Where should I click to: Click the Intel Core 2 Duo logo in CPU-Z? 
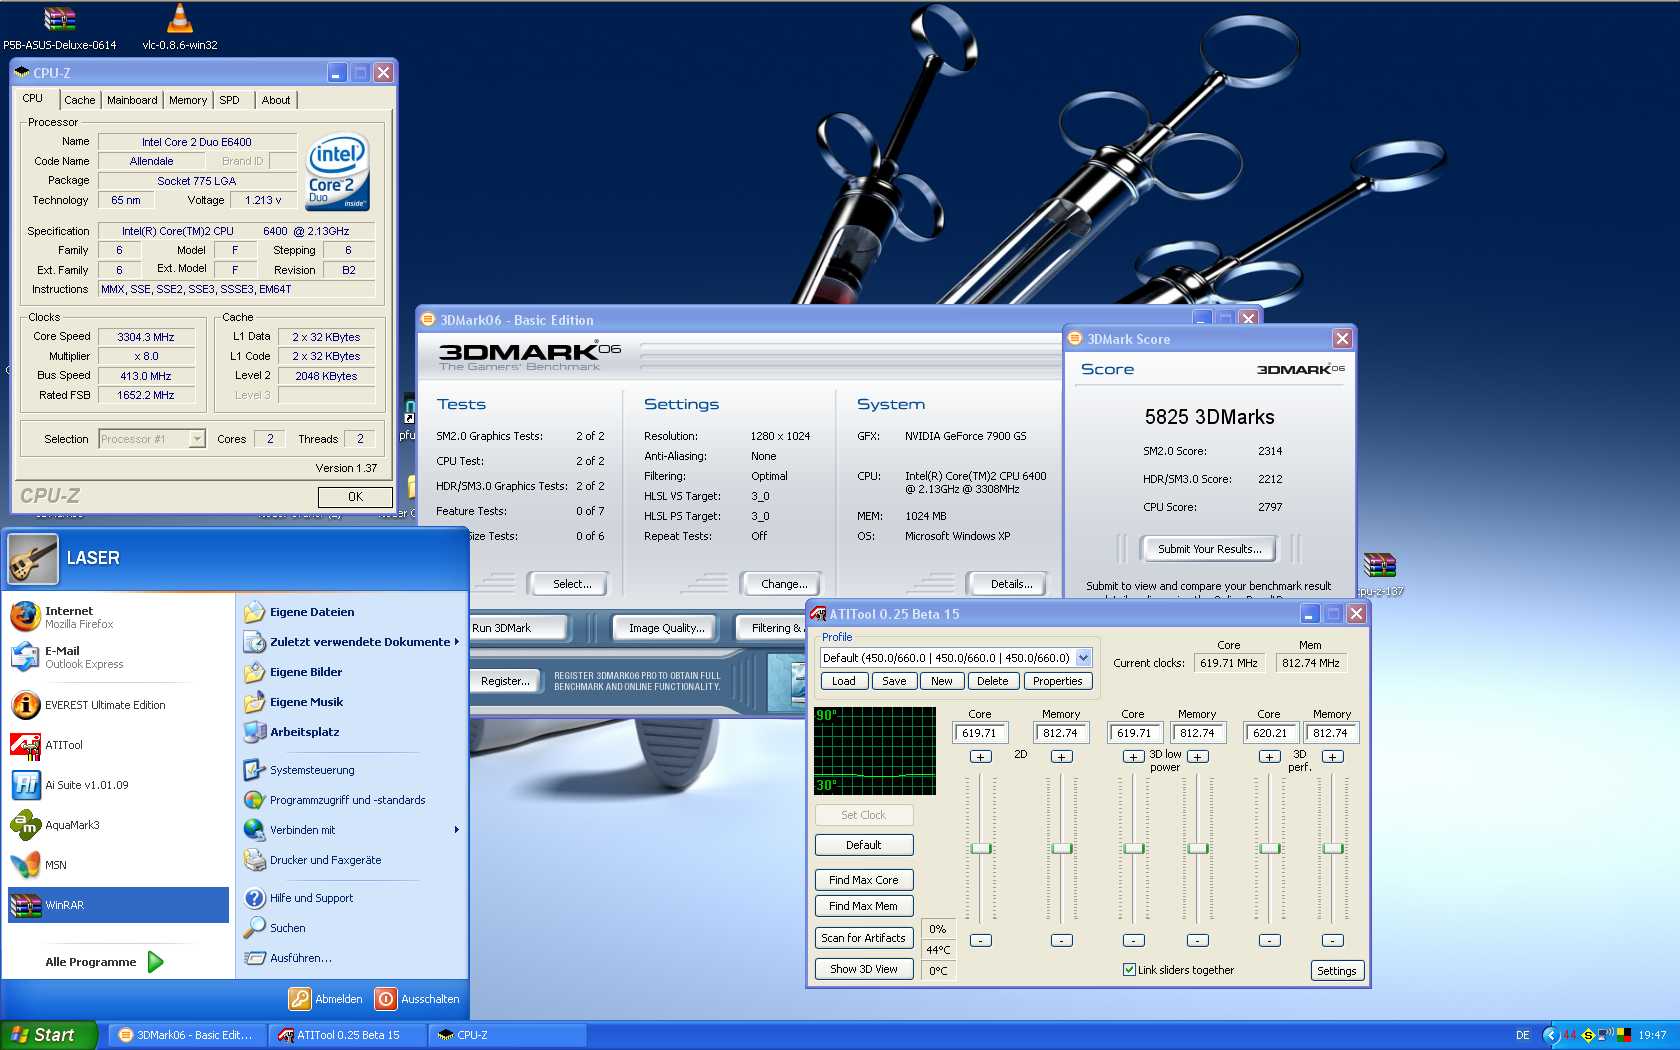click(338, 172)
